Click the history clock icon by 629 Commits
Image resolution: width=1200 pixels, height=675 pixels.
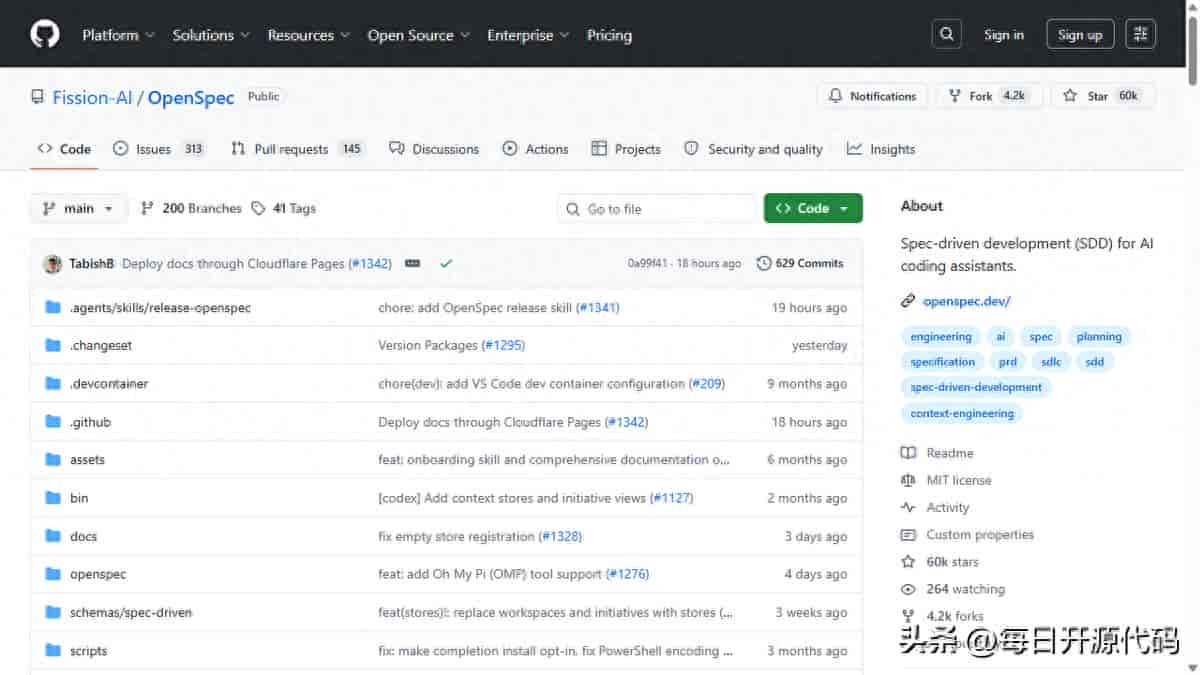pos(764,263)
